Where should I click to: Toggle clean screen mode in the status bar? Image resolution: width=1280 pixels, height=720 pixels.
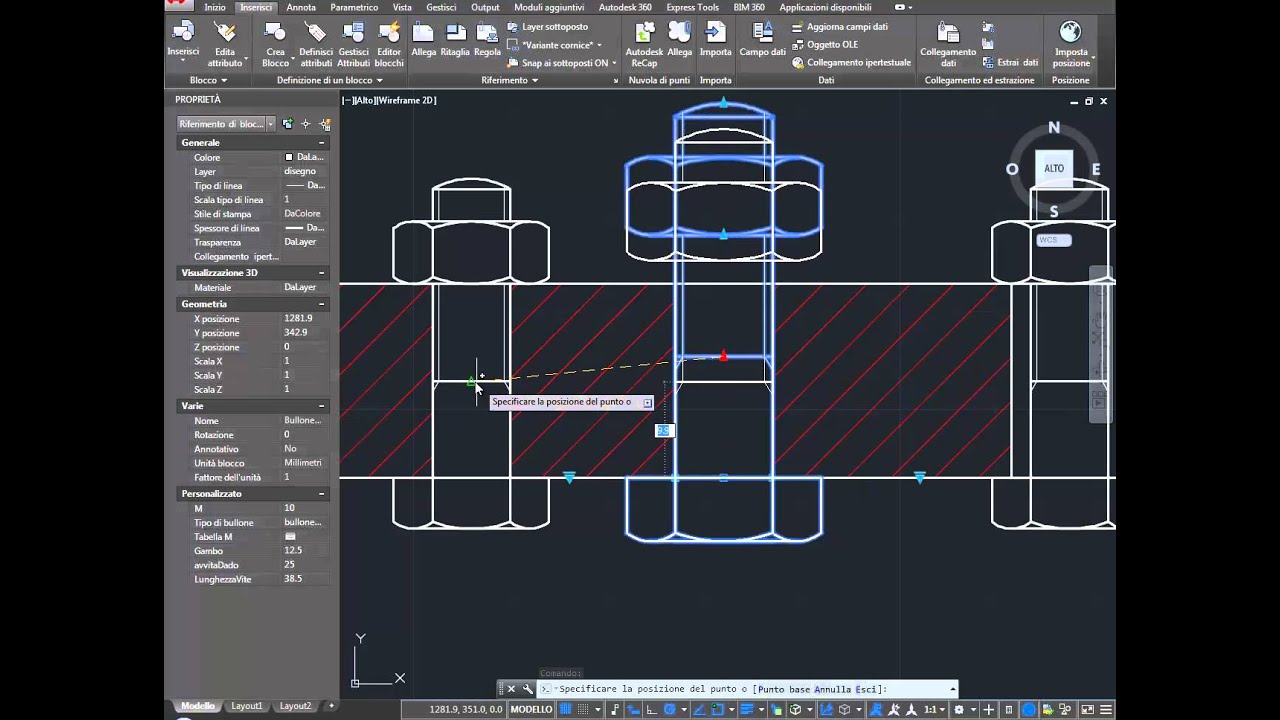(x=1087, y=710)
